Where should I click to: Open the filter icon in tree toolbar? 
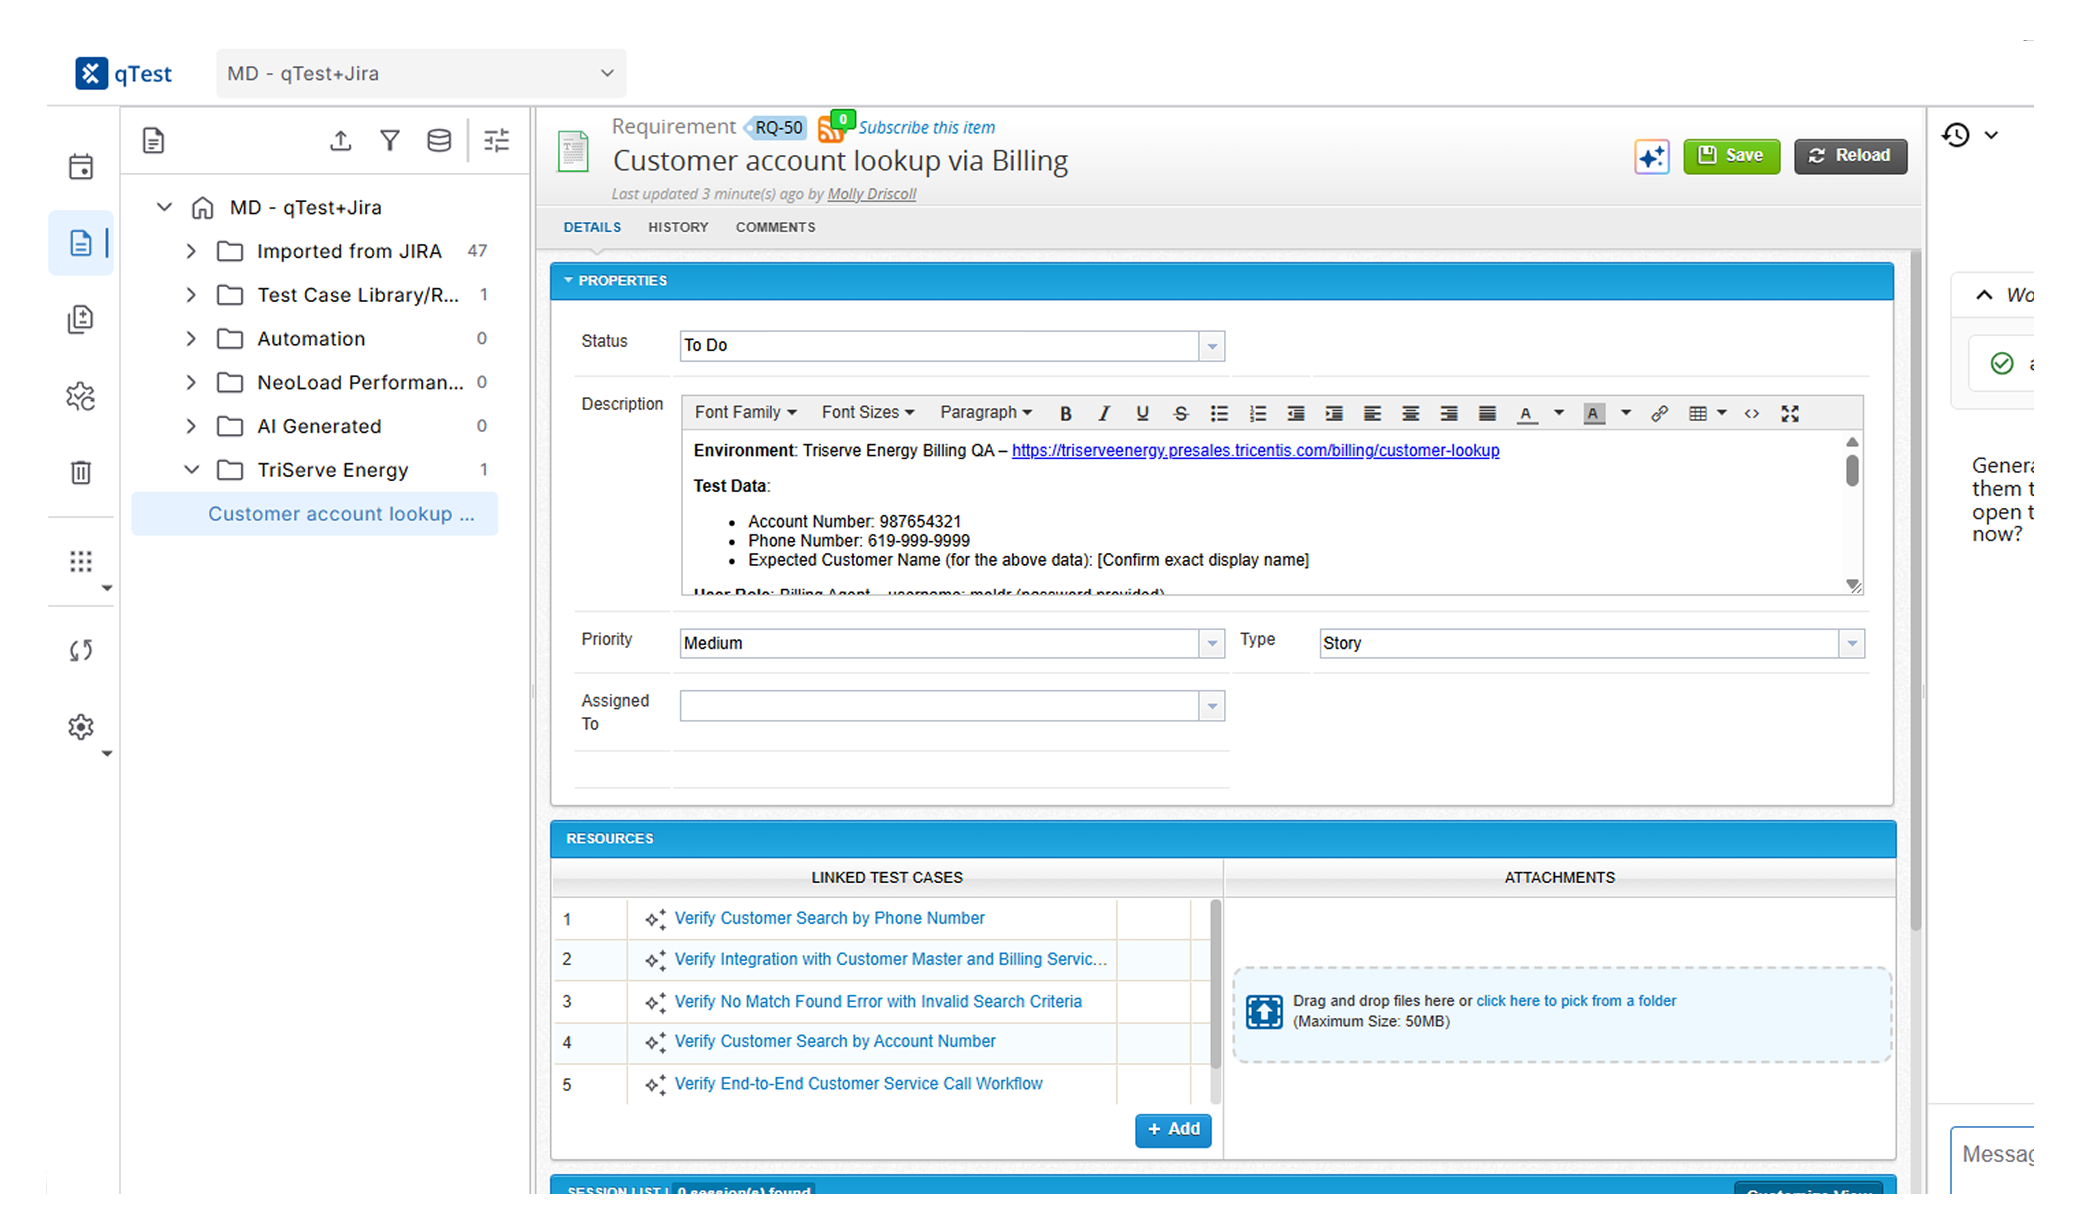point(390,141)
